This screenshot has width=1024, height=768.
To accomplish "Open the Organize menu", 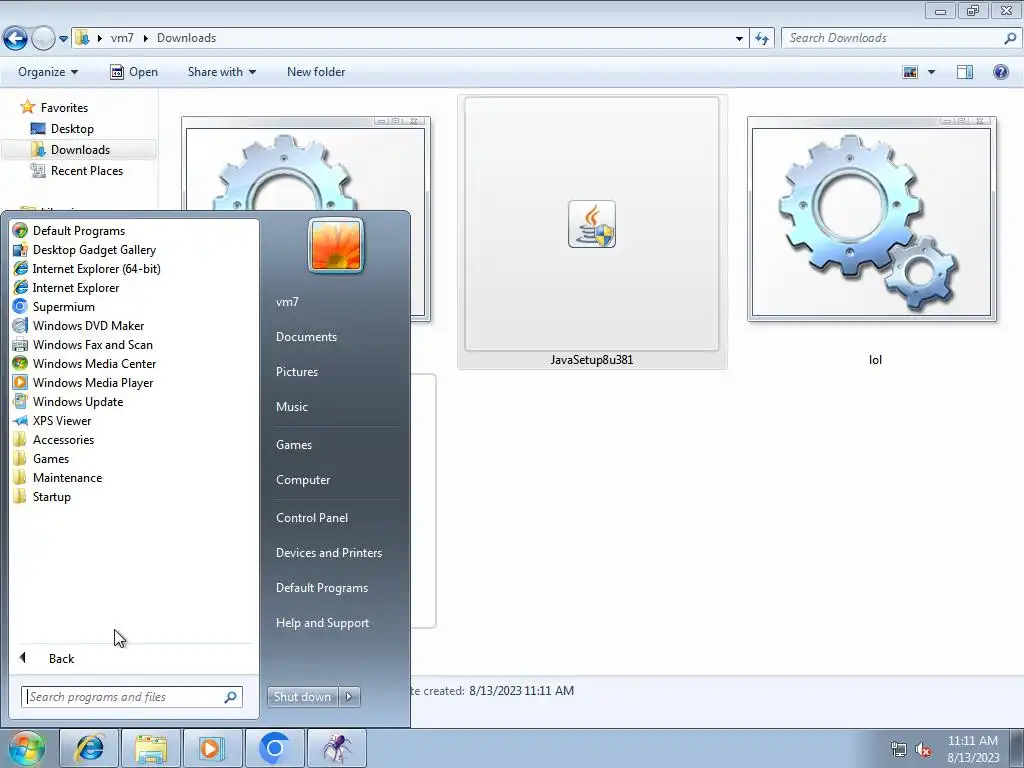I will (x=48, y=72).
